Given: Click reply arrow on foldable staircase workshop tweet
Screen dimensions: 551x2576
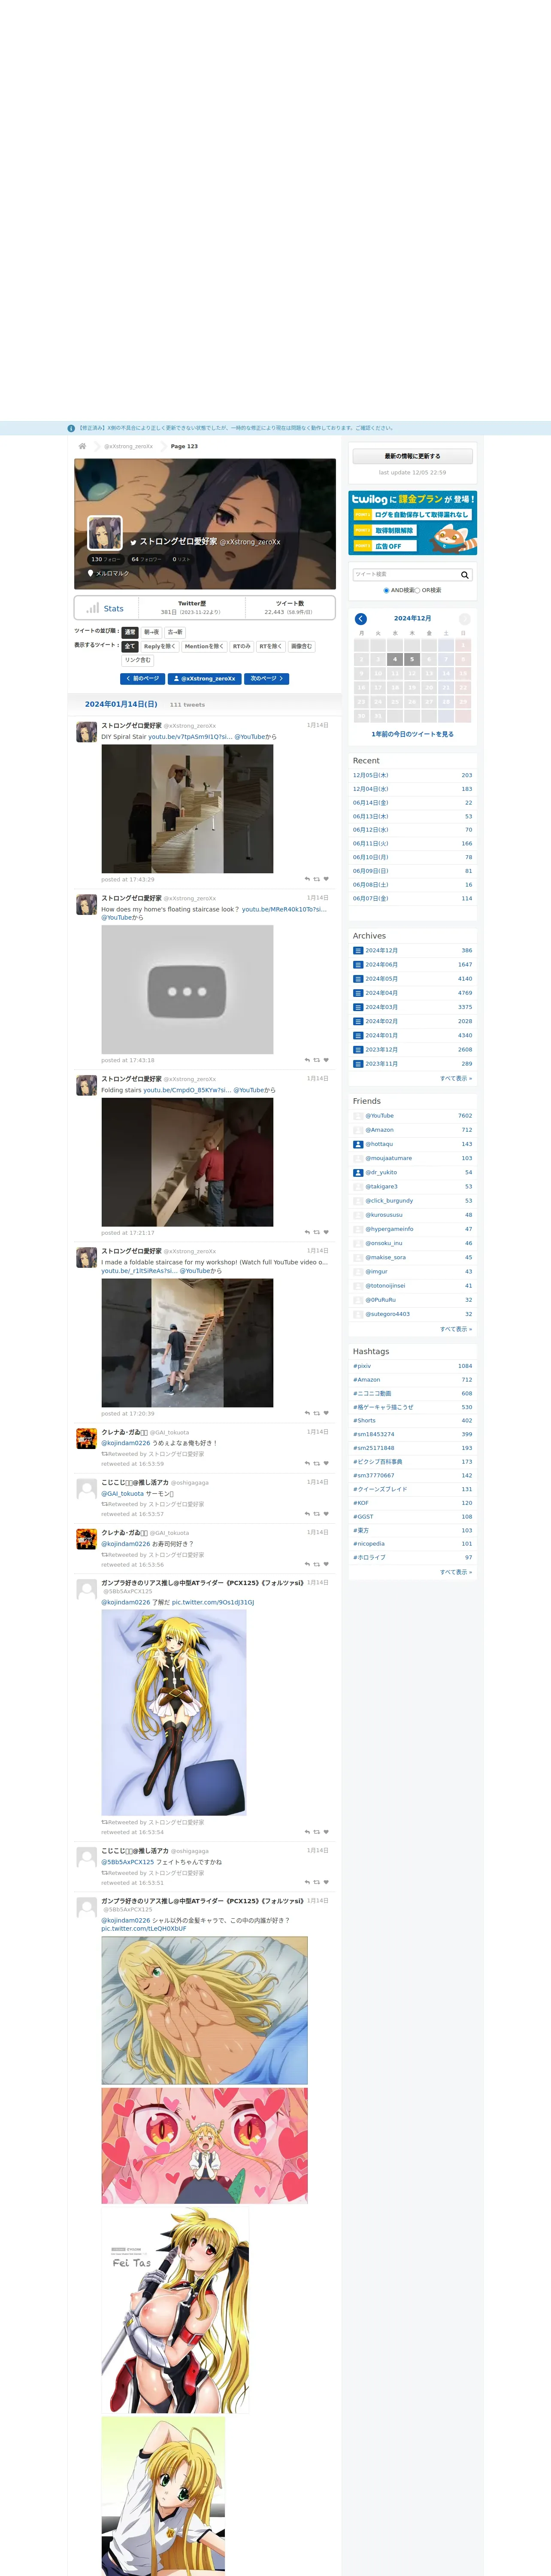Looking at the screenshot, I should (x=307, y=1413).
